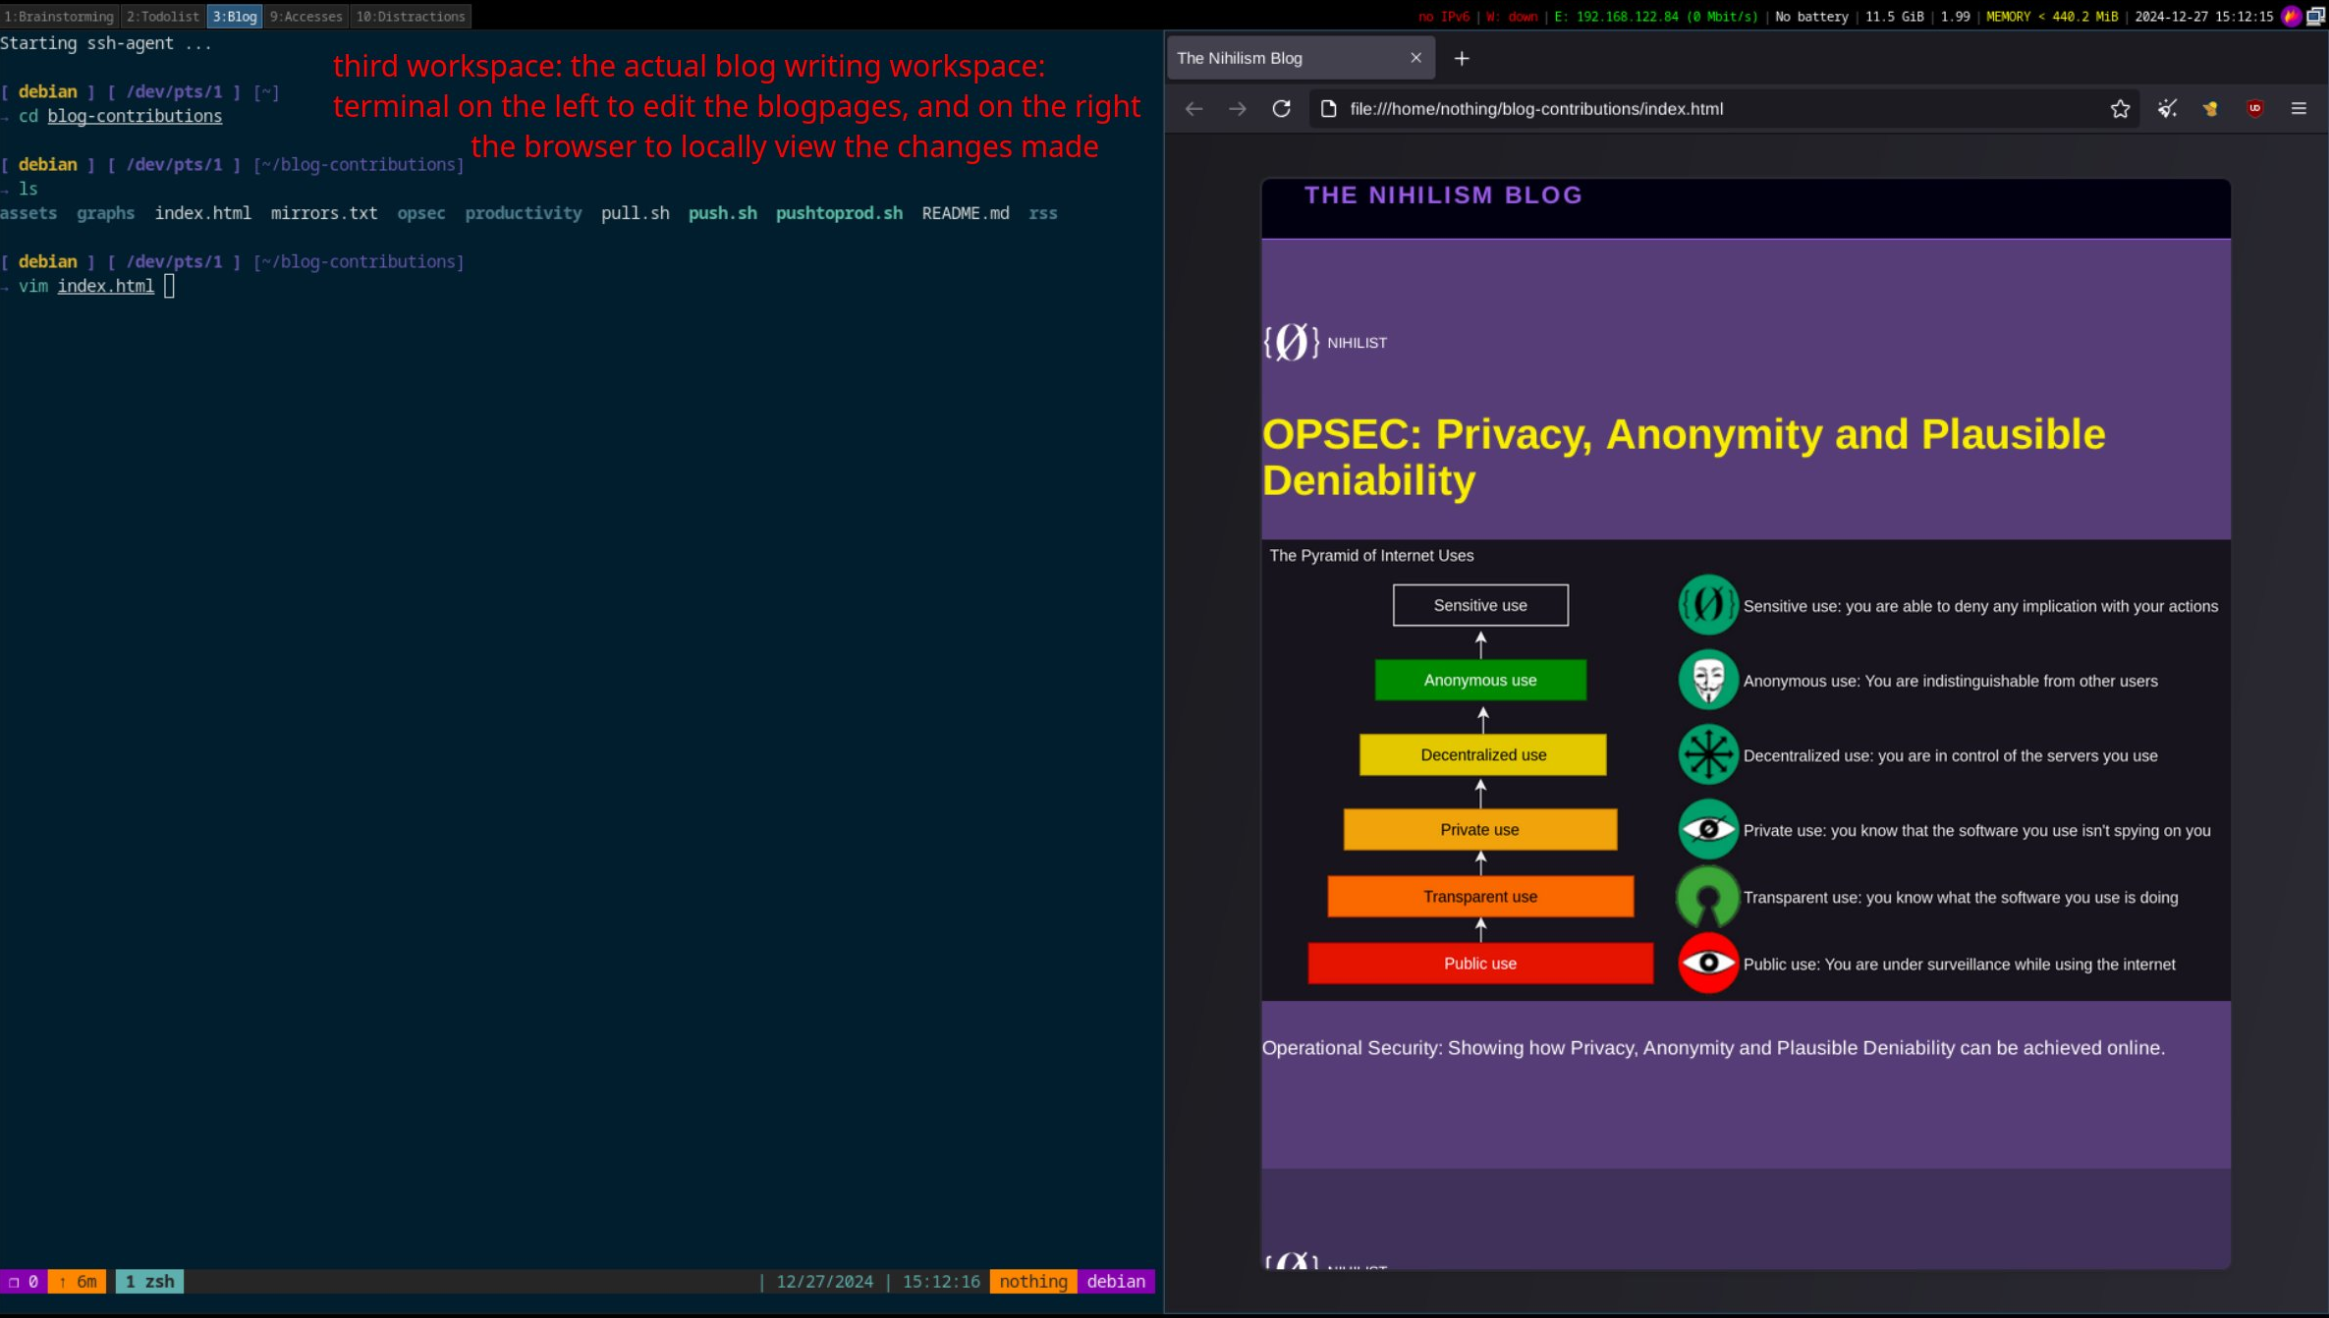2329x1318 pixels.
Task: Close The Nihilism Blog tab
Action: tap(1415, 58)
